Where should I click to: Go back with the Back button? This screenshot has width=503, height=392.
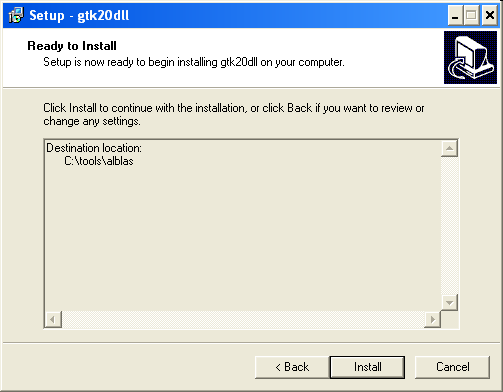[292, 367]
